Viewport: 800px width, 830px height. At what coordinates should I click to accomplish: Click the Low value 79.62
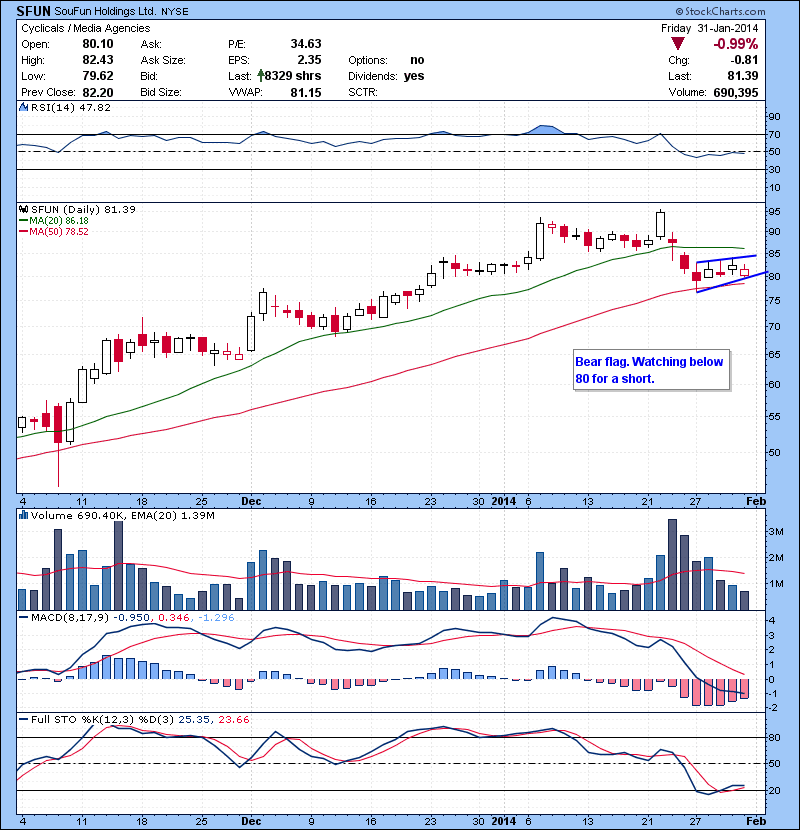tap(97, 76)
